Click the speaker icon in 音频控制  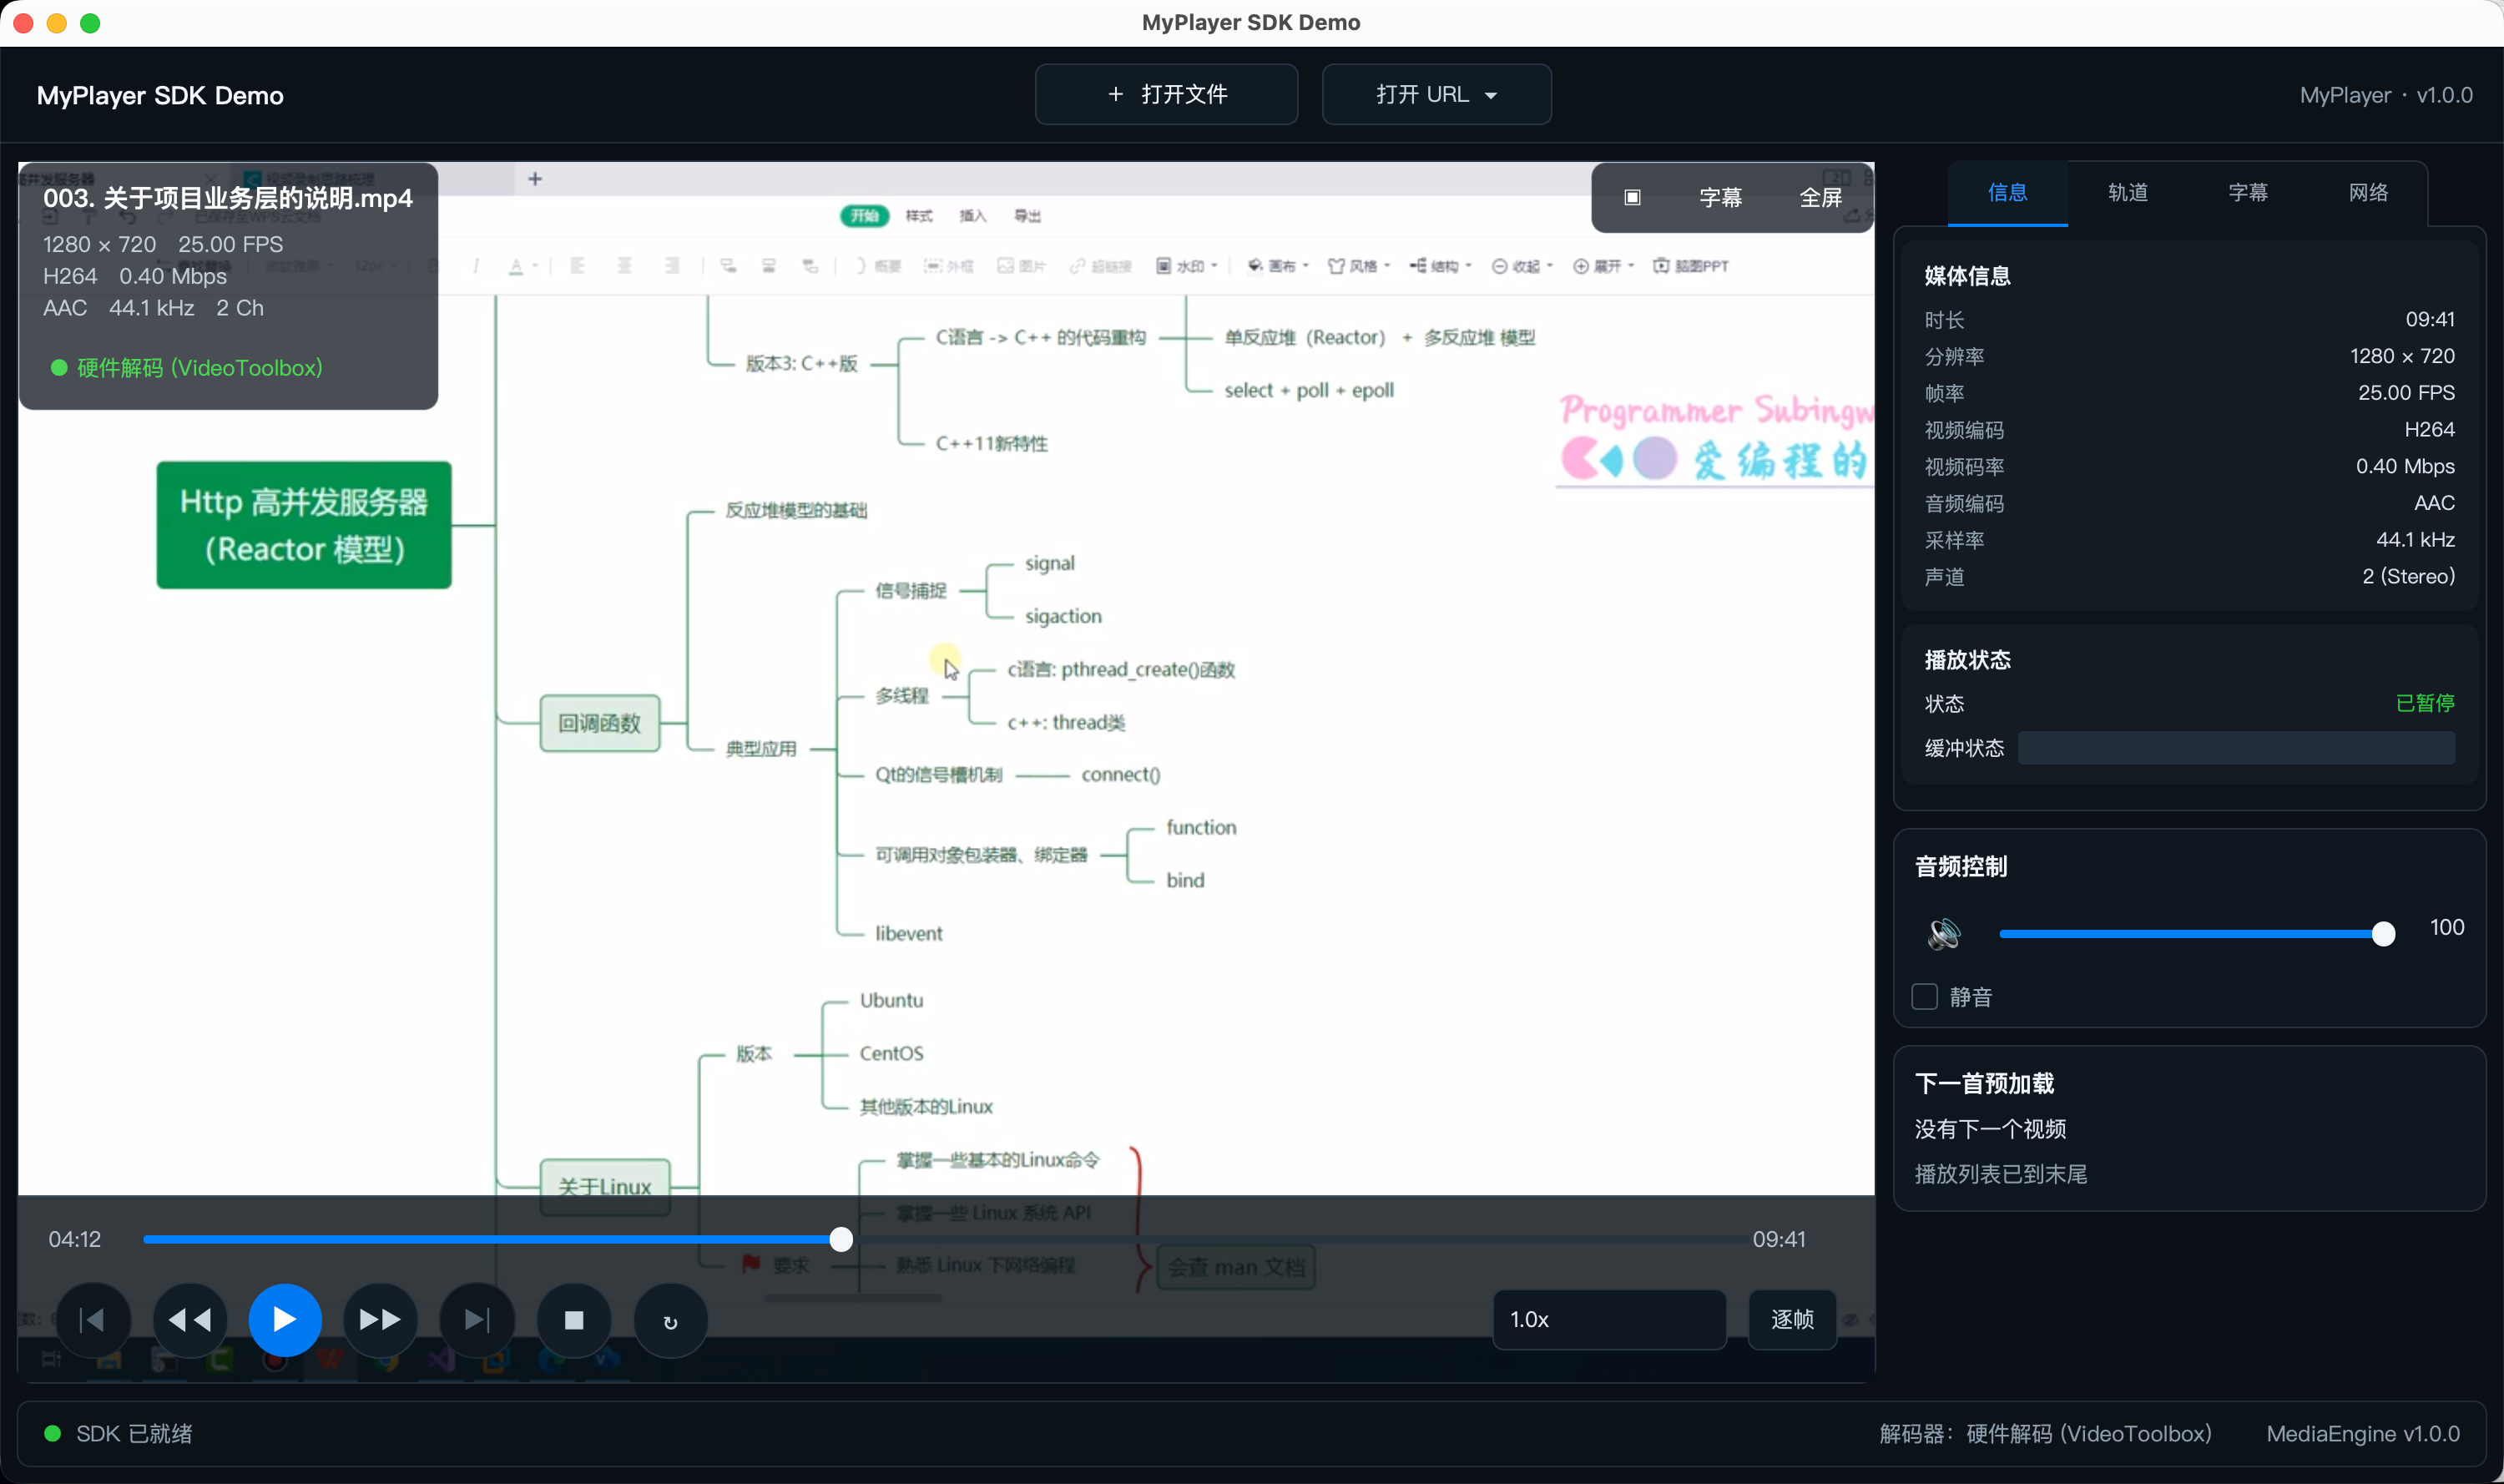(x=1944, y=933)
